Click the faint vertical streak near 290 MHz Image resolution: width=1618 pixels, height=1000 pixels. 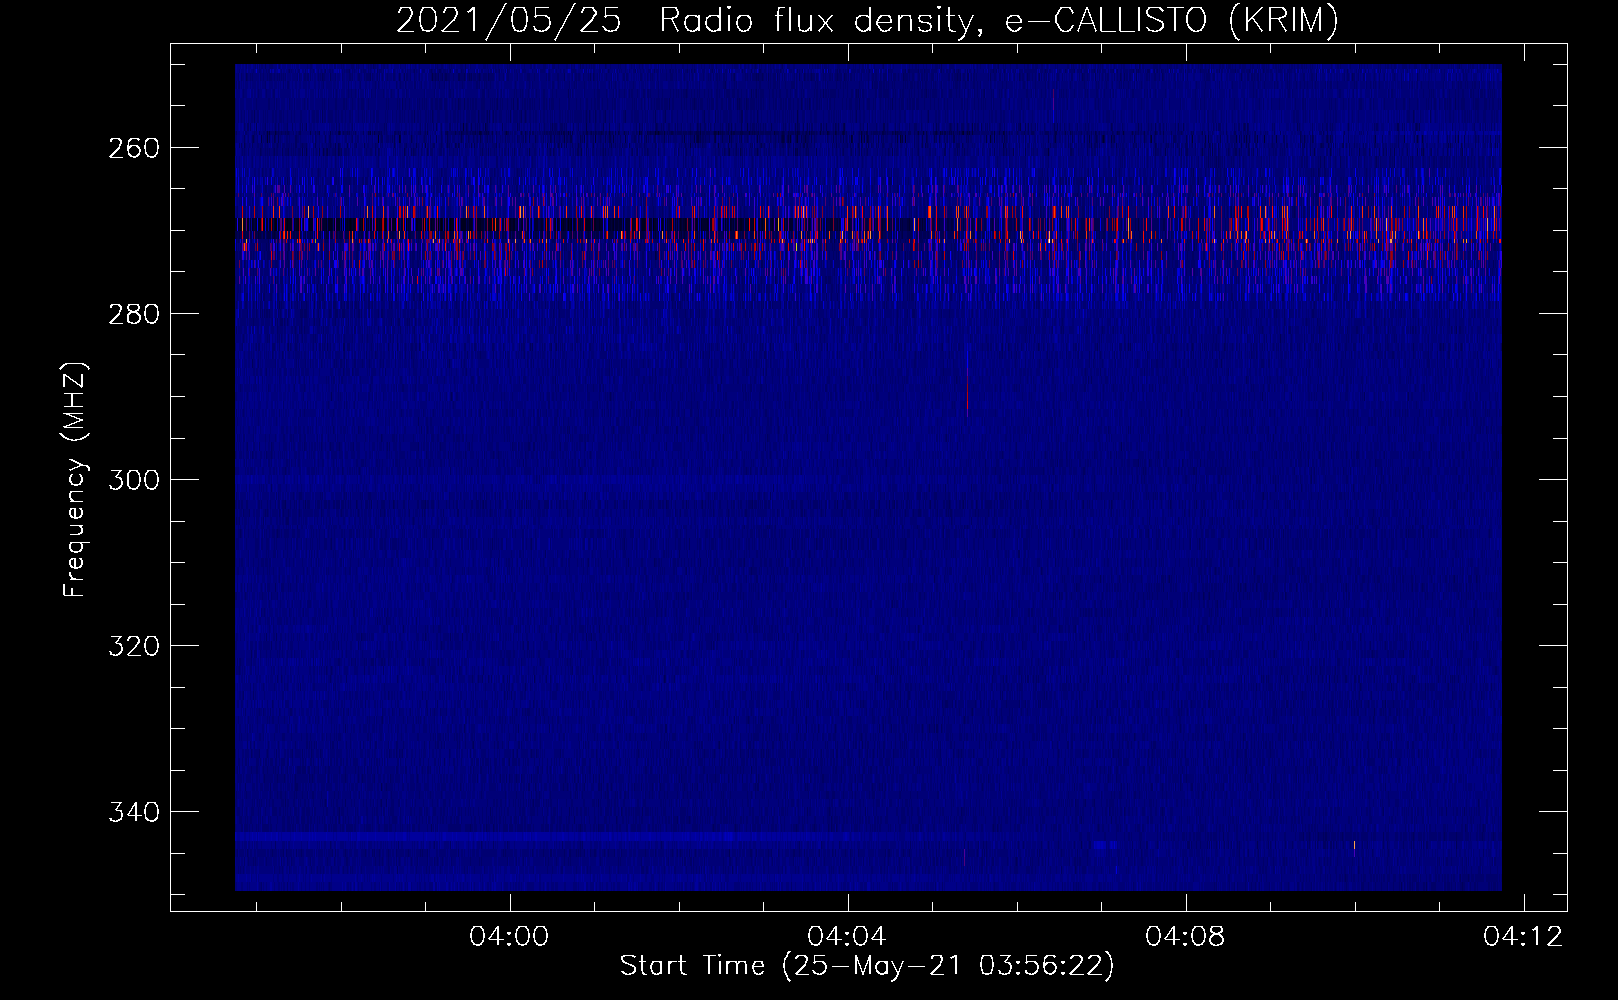(967, 382)
